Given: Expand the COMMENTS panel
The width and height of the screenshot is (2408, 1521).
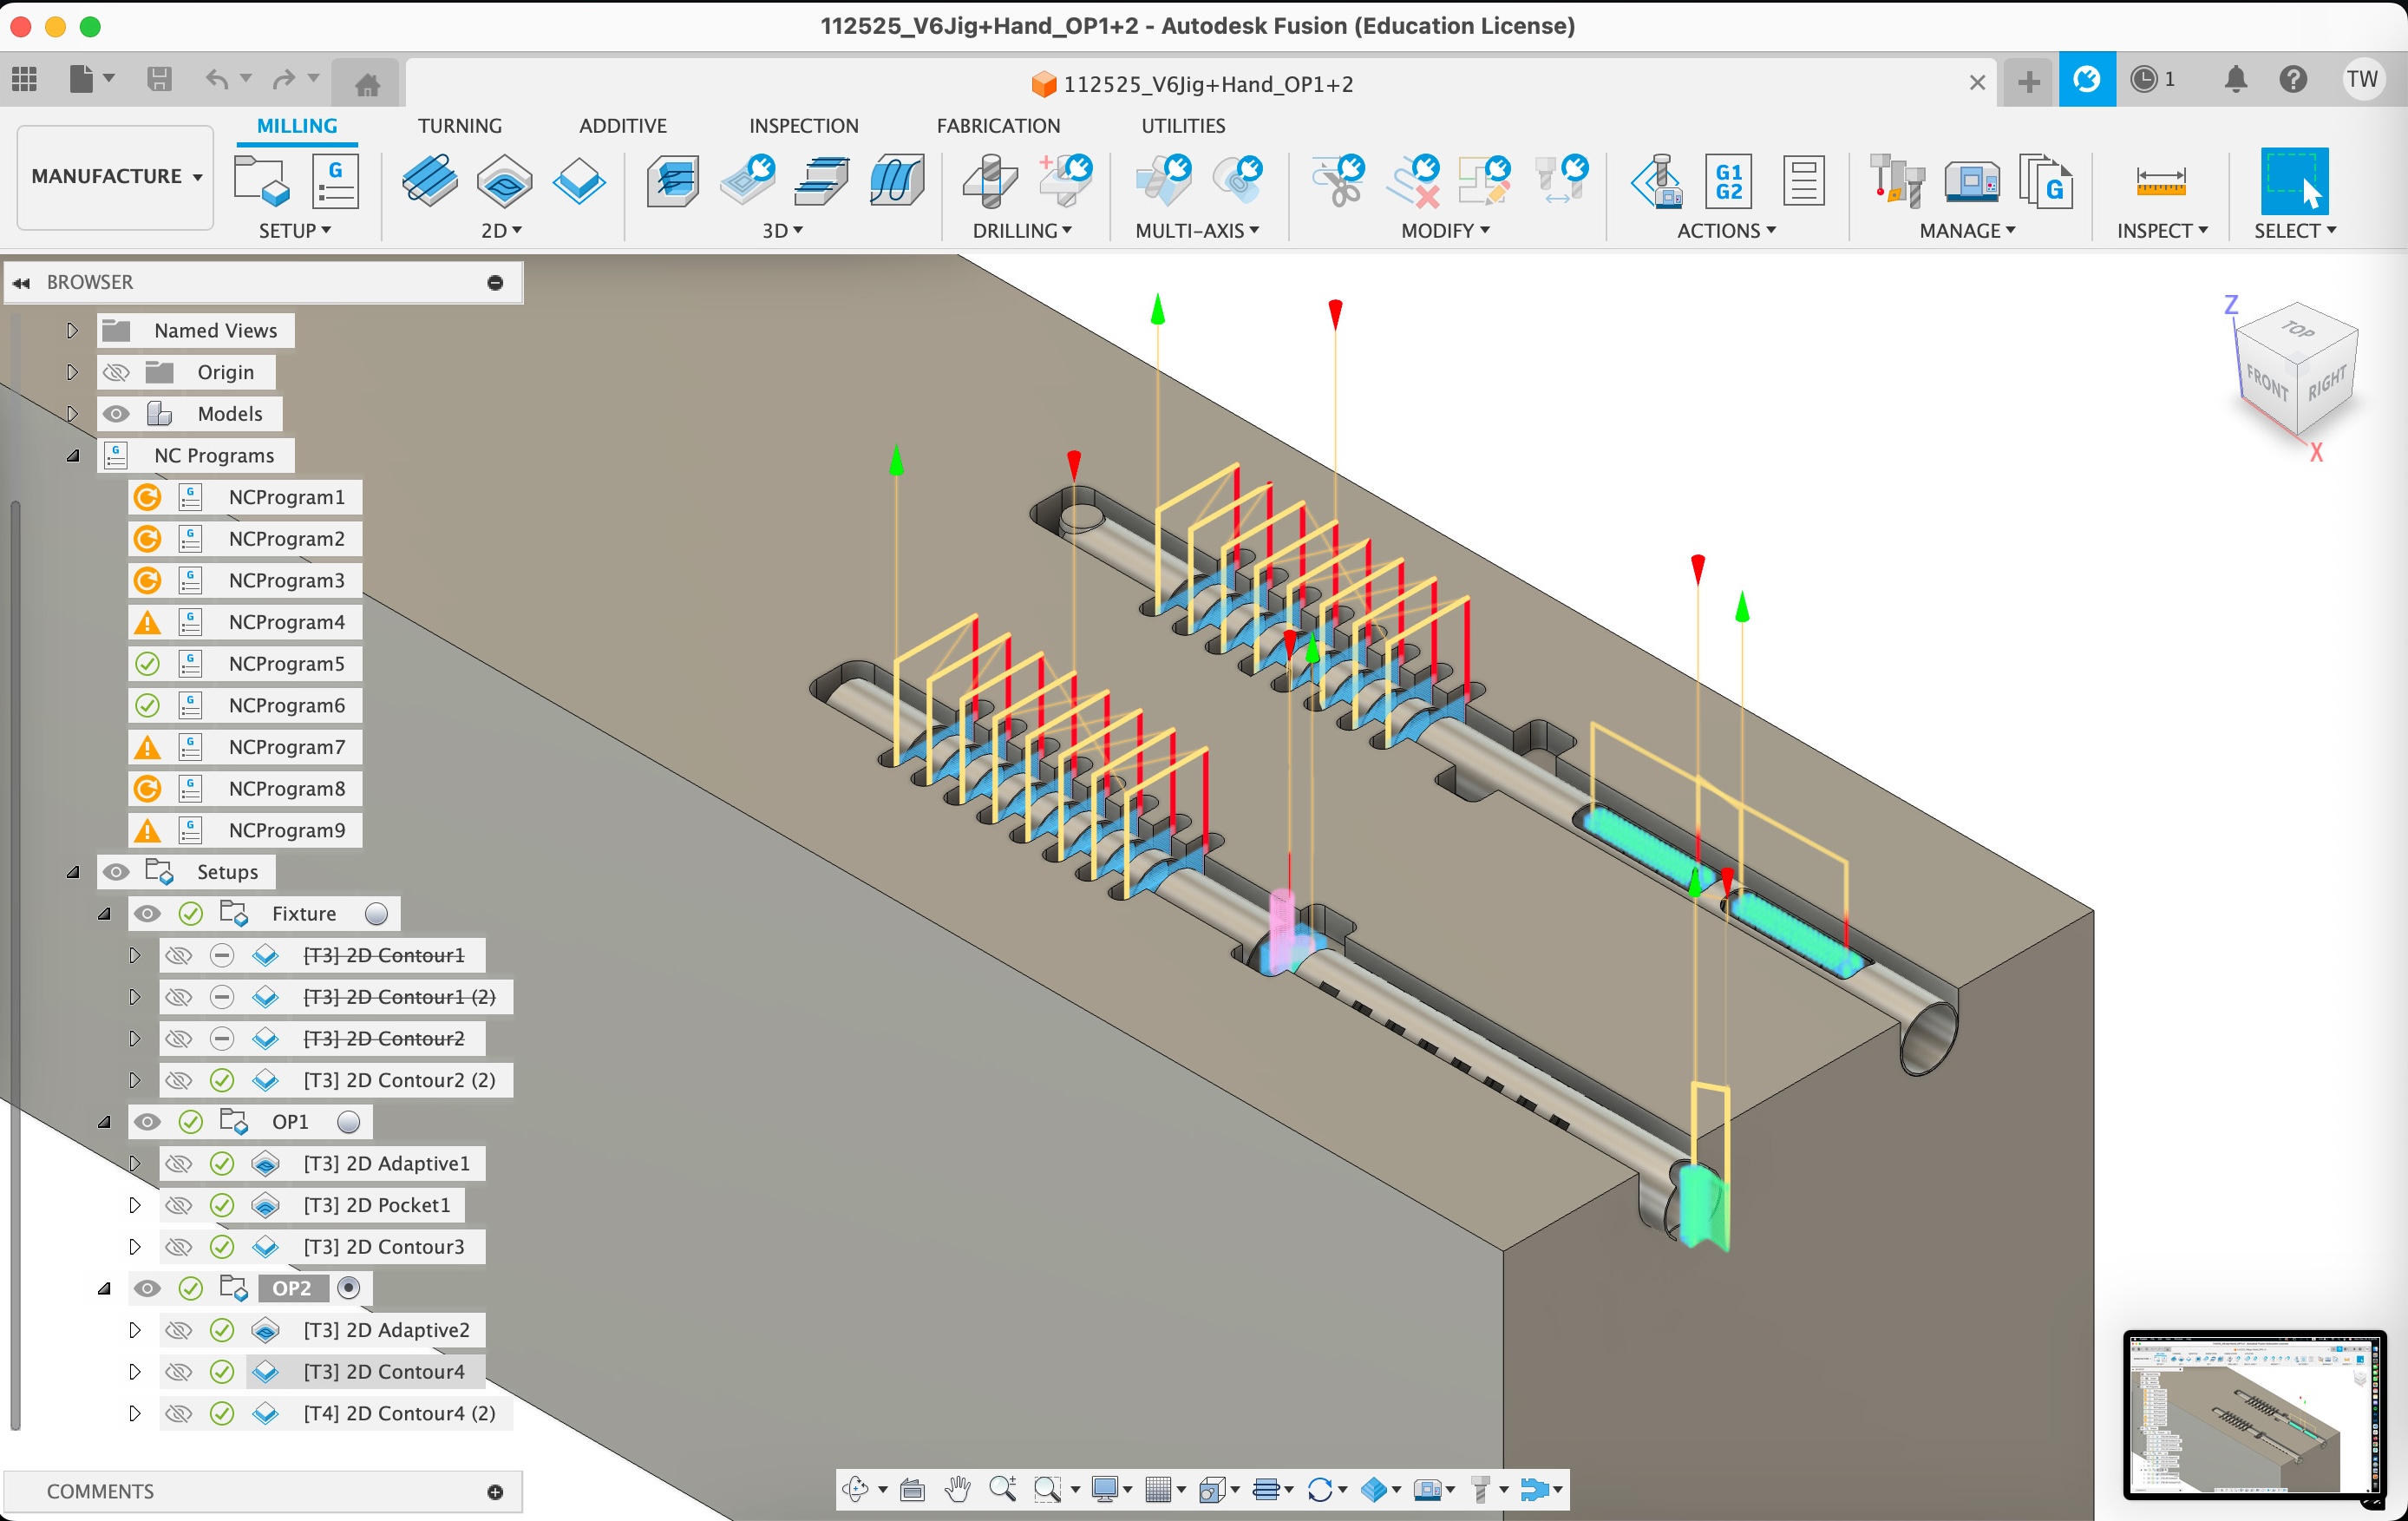Looking at the screenshot, I should click(x=495, y=1491).
